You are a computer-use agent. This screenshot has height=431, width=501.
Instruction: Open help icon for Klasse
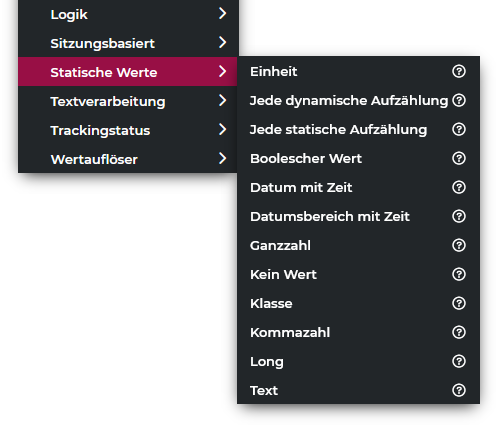(459, 303)
